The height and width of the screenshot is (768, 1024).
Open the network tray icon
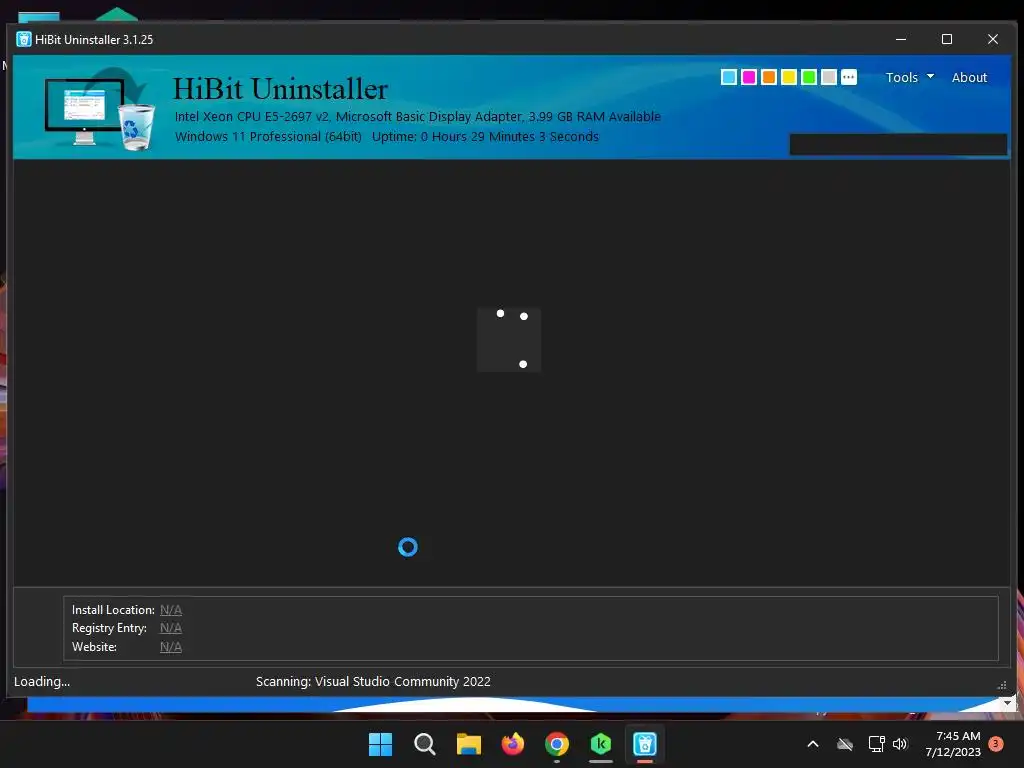coord(876,744)
